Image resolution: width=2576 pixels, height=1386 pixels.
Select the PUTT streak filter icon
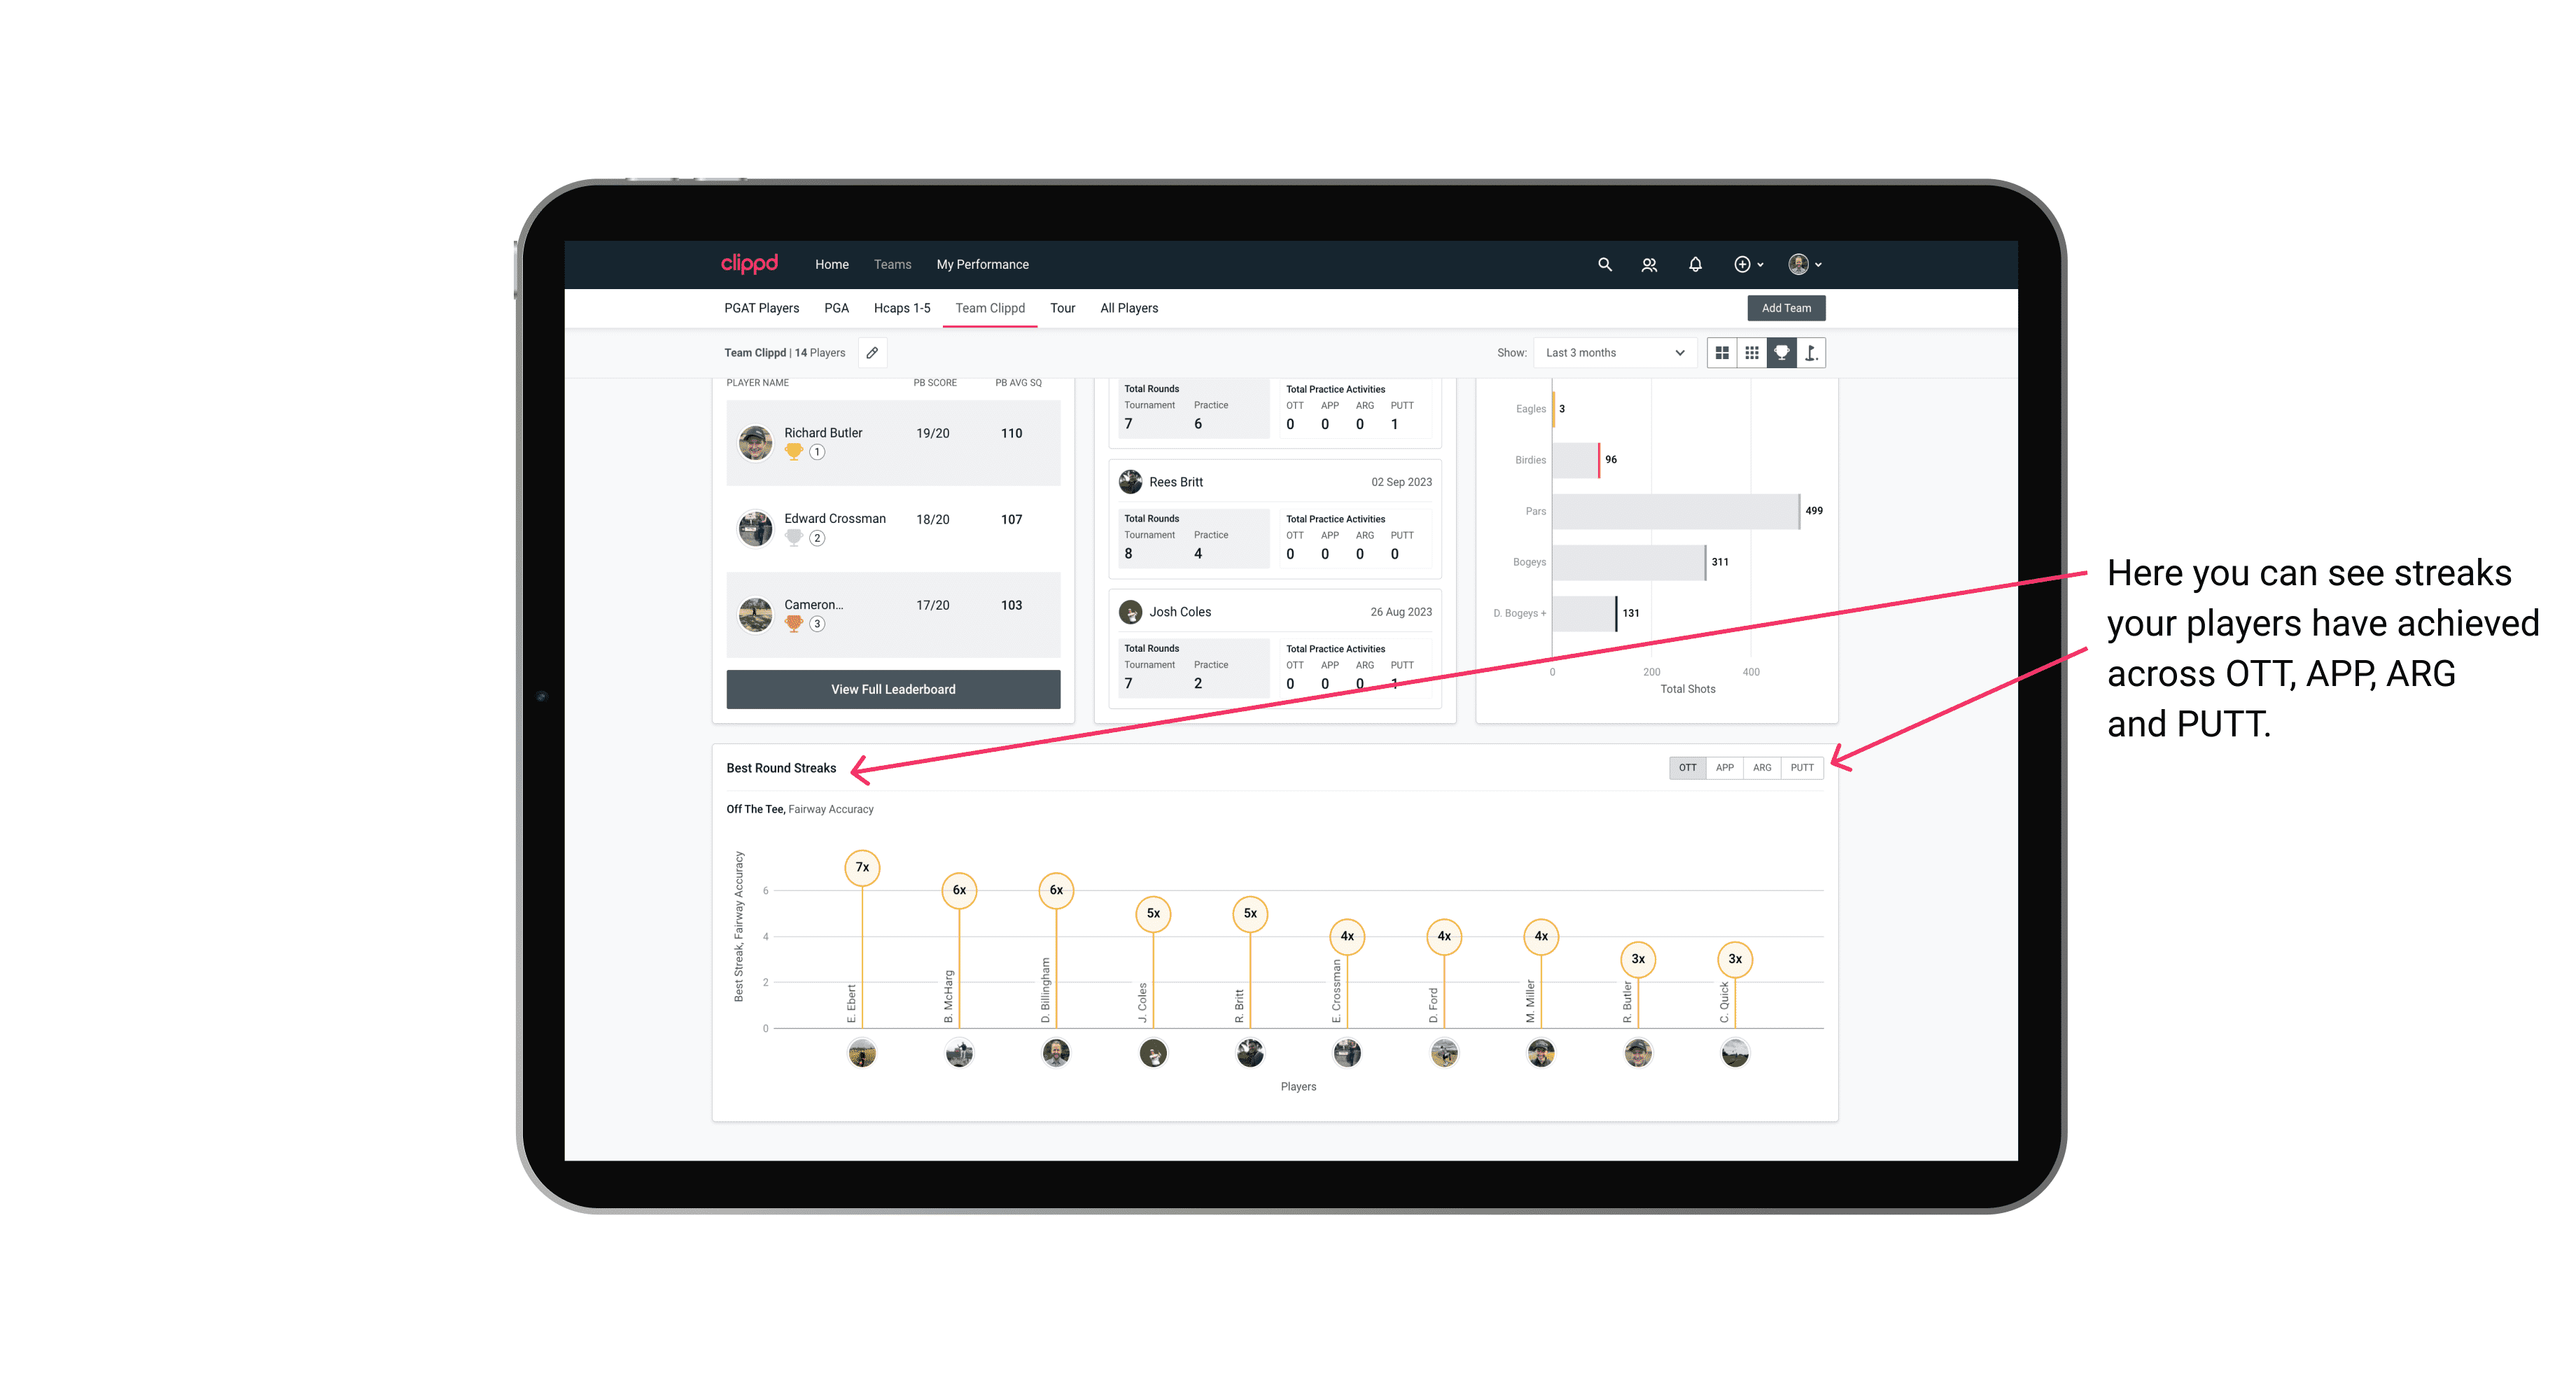tap(1803, 768)
